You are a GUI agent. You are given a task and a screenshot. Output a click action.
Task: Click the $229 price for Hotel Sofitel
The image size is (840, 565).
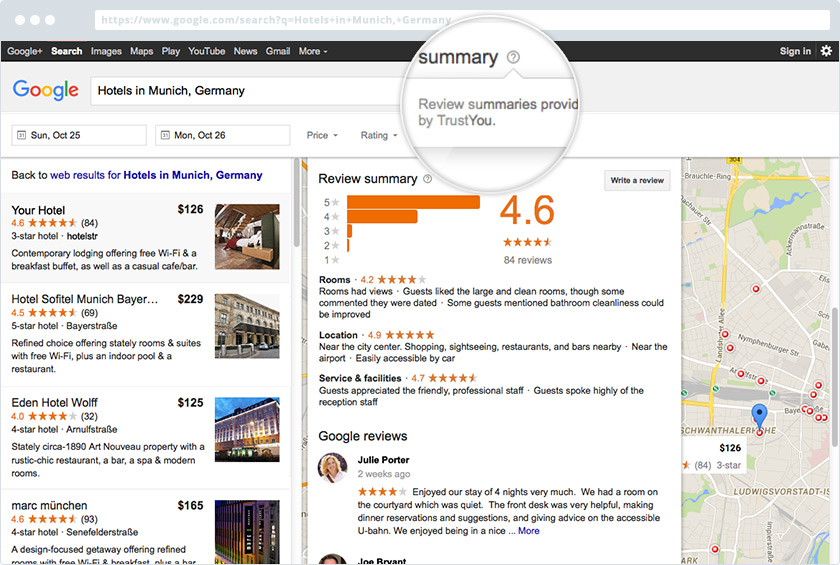[x=190, y=299]
